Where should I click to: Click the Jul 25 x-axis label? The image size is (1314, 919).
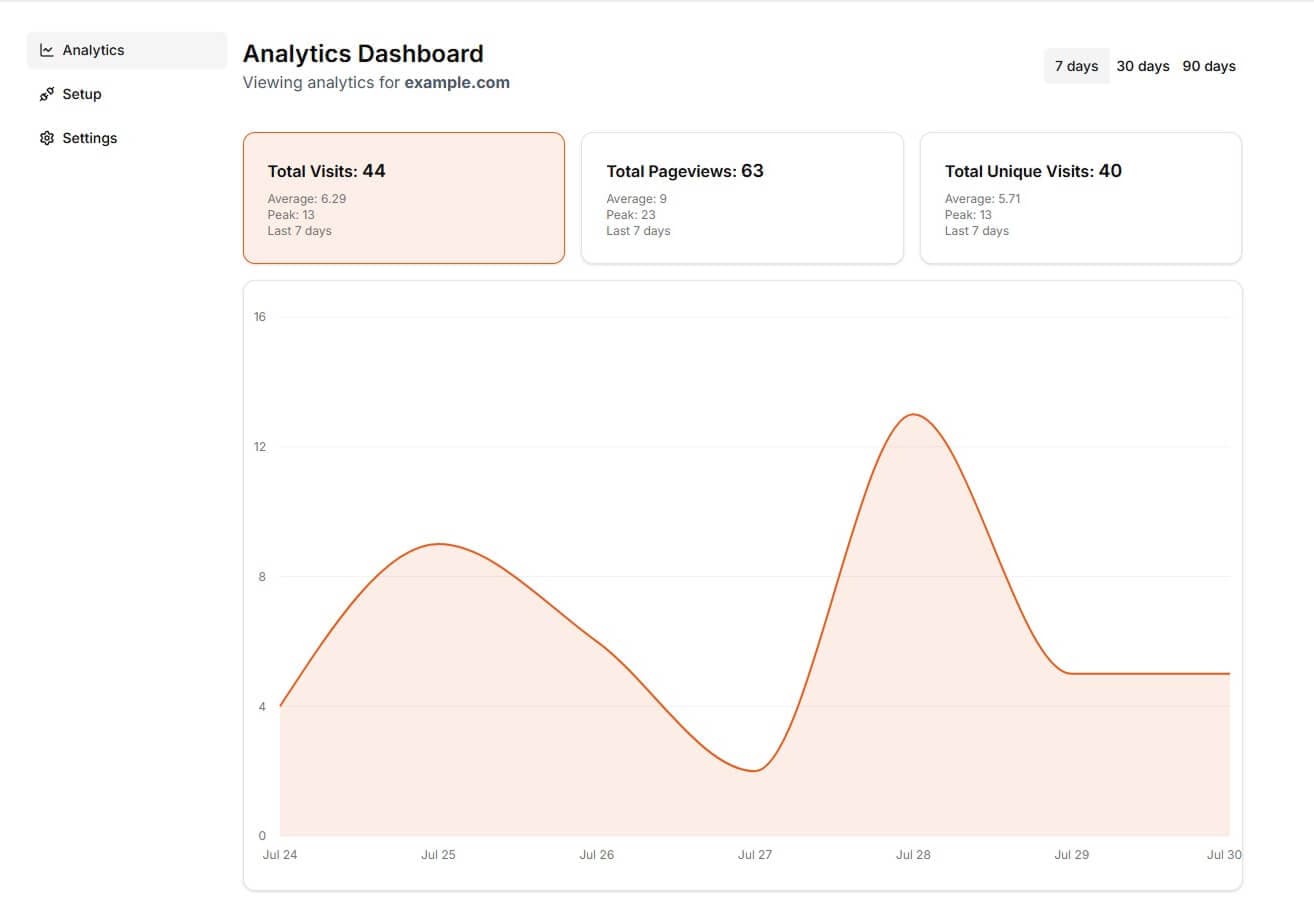coord(438,855)
